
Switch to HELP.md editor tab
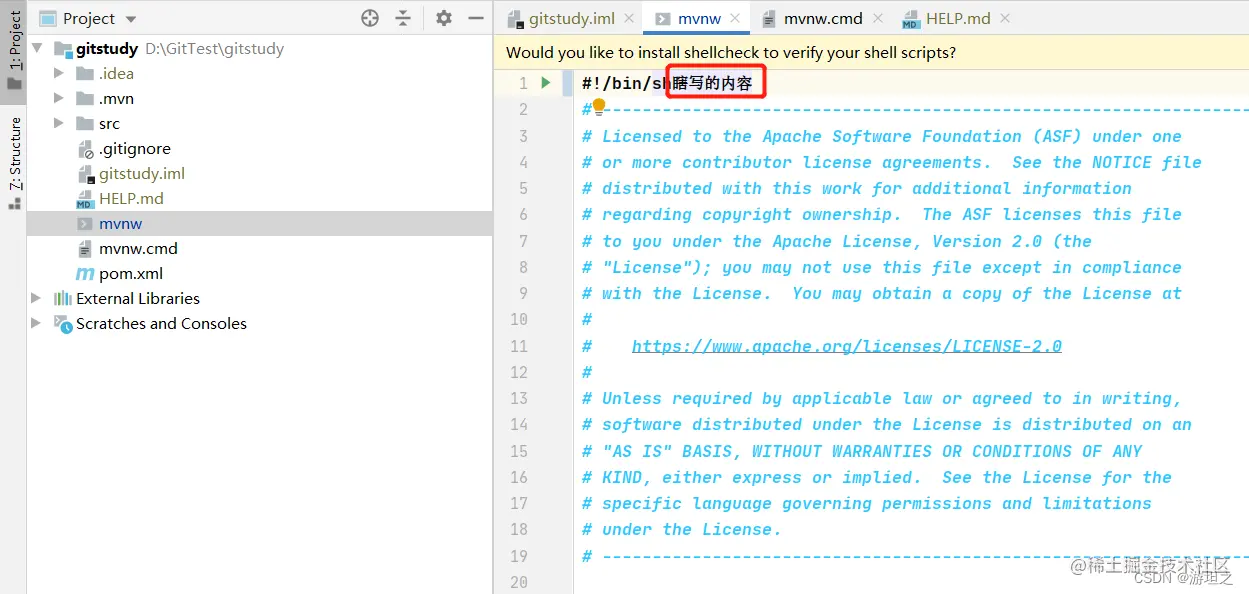958,18
